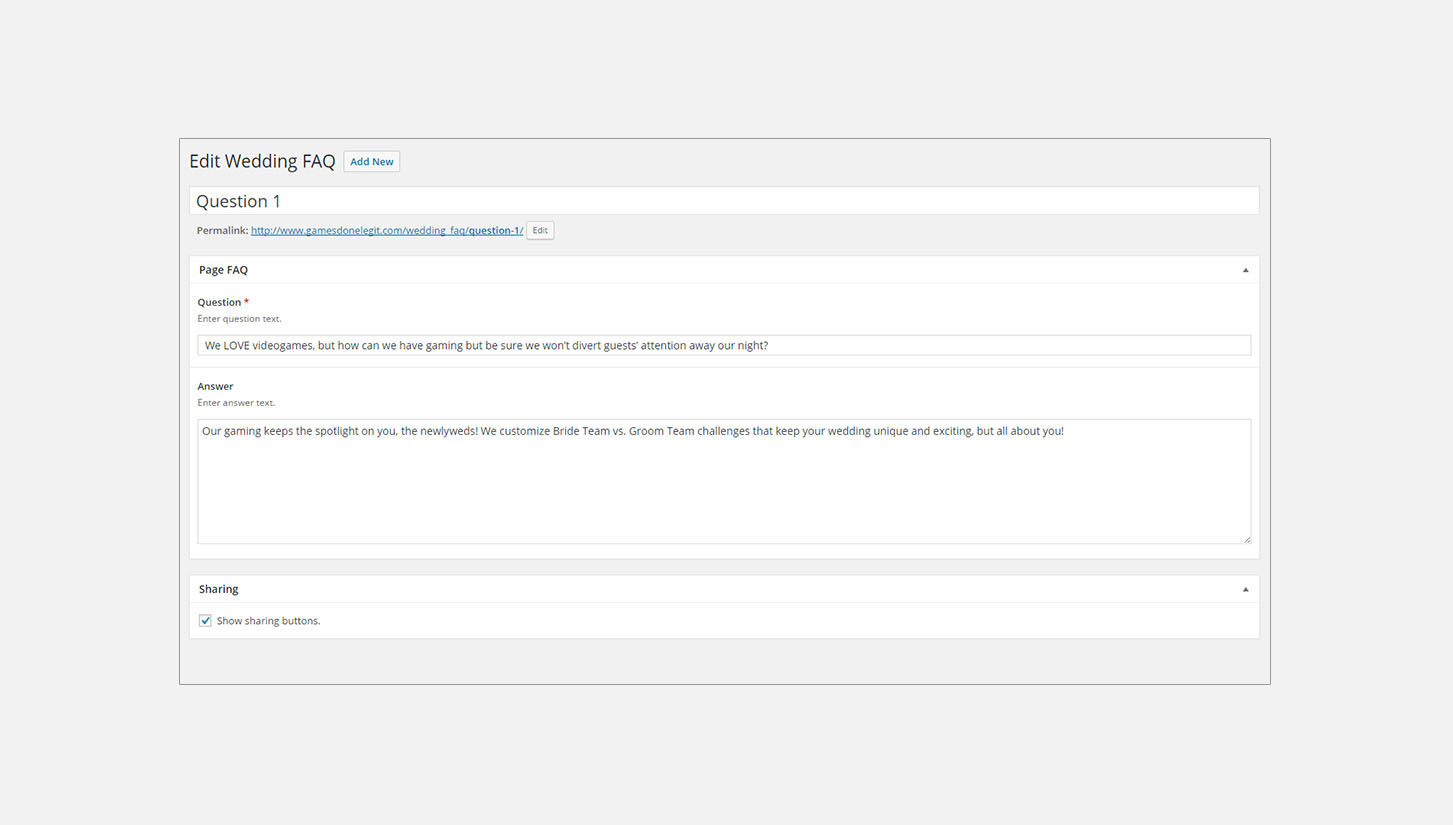The height and width of the screenshot is (825, 1453).
Task: Click the Edit Wedding FAQ page heading
Action: [x=262, y=161]
